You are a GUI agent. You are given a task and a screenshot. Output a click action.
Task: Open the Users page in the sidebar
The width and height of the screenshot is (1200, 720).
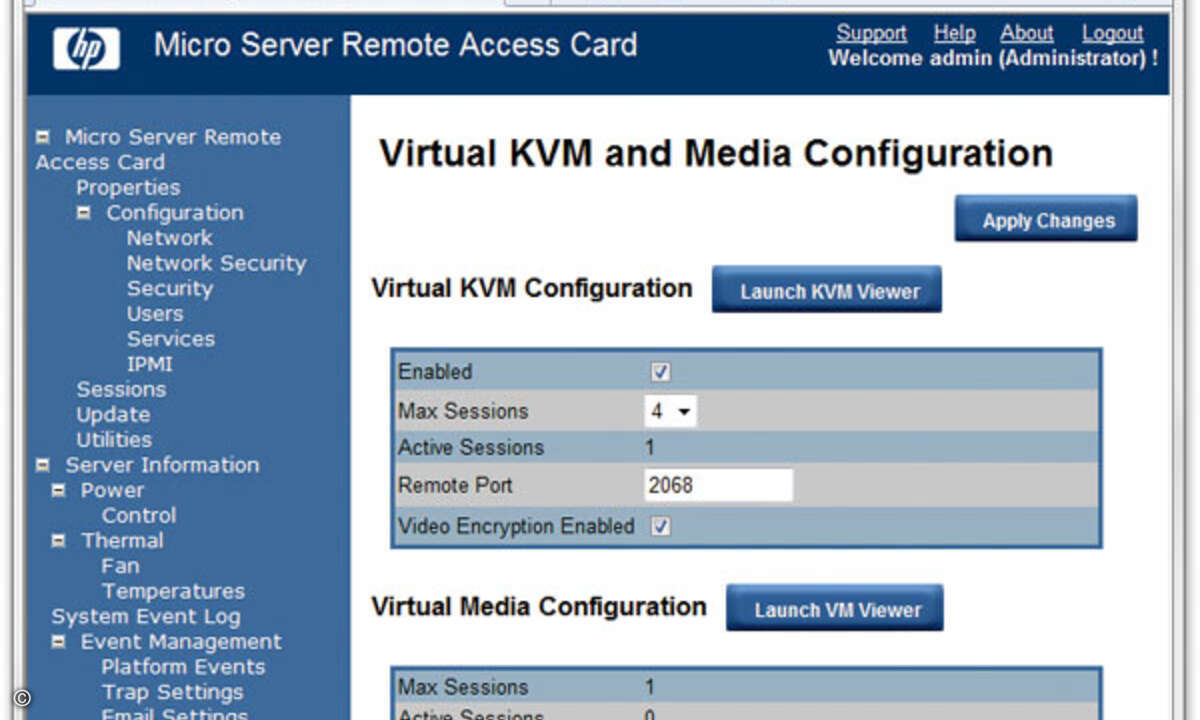tap(154, 314)
